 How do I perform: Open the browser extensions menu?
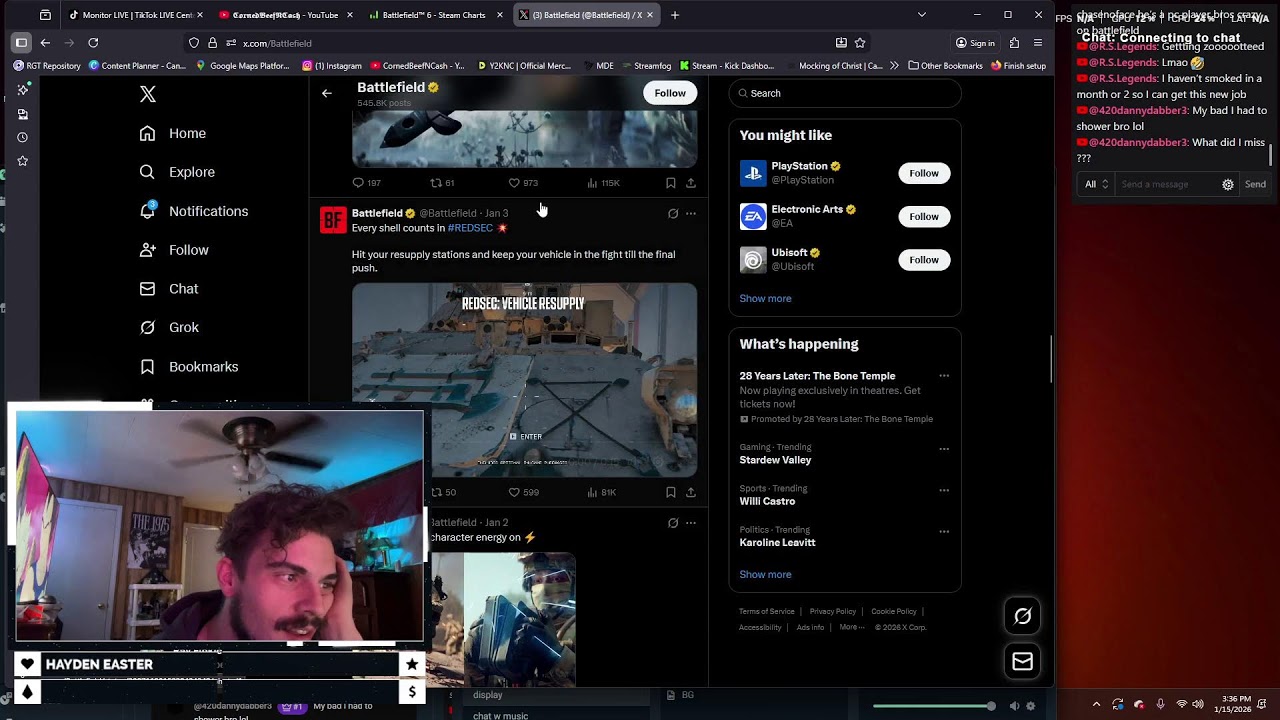point(1014,43)
